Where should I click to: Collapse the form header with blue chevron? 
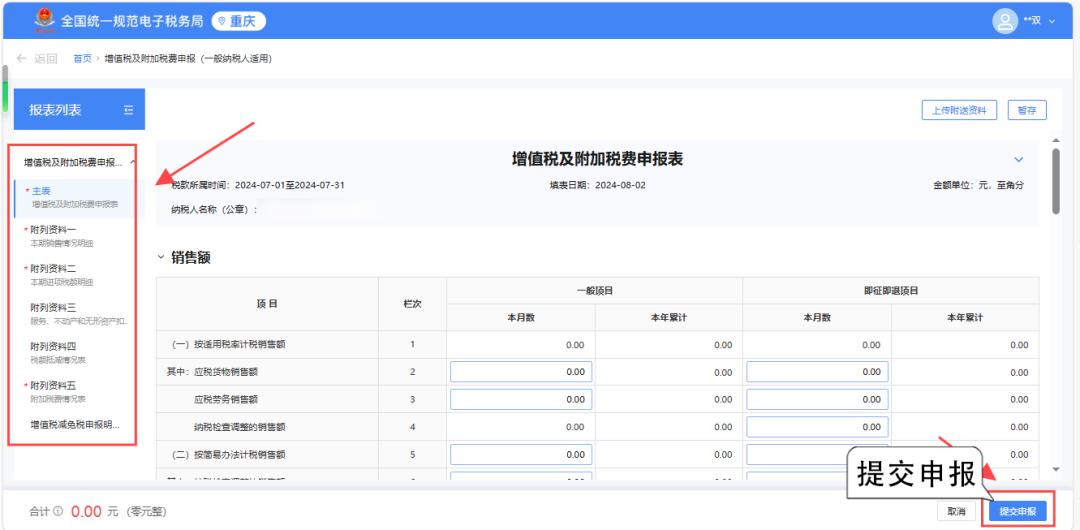pyautogui.click(x=1019, y=160)
